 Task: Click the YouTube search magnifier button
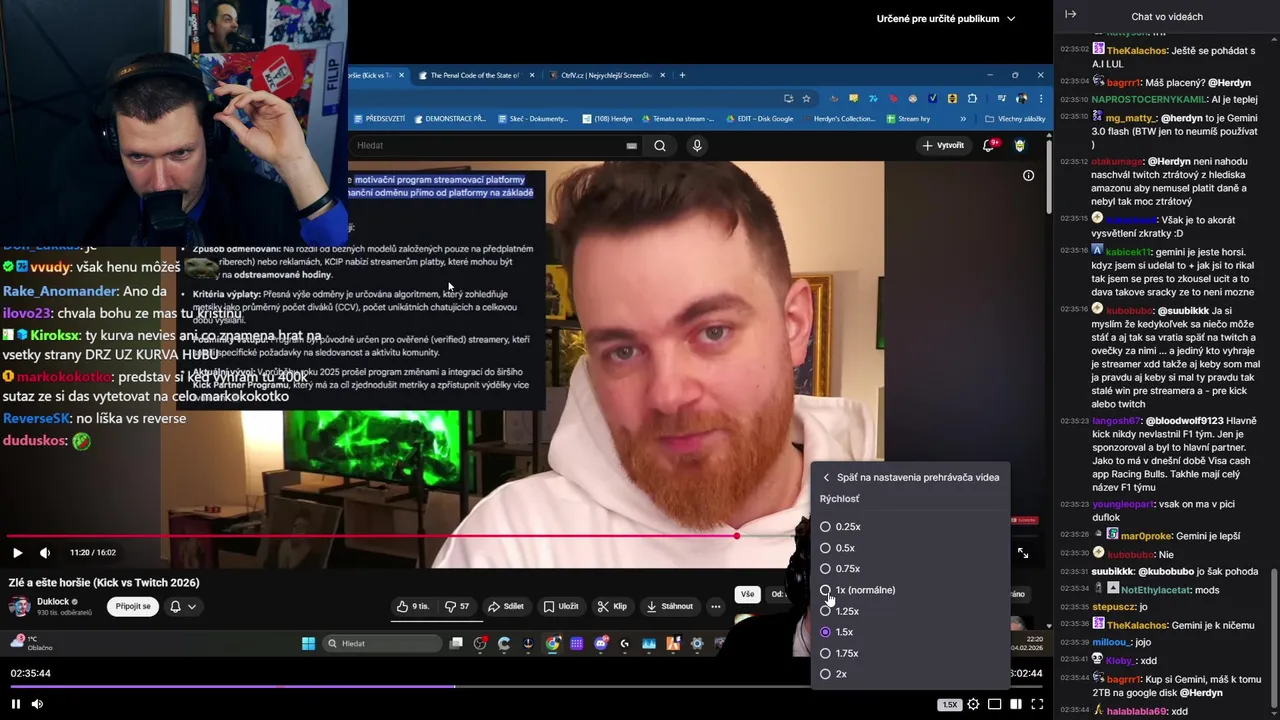660,145
